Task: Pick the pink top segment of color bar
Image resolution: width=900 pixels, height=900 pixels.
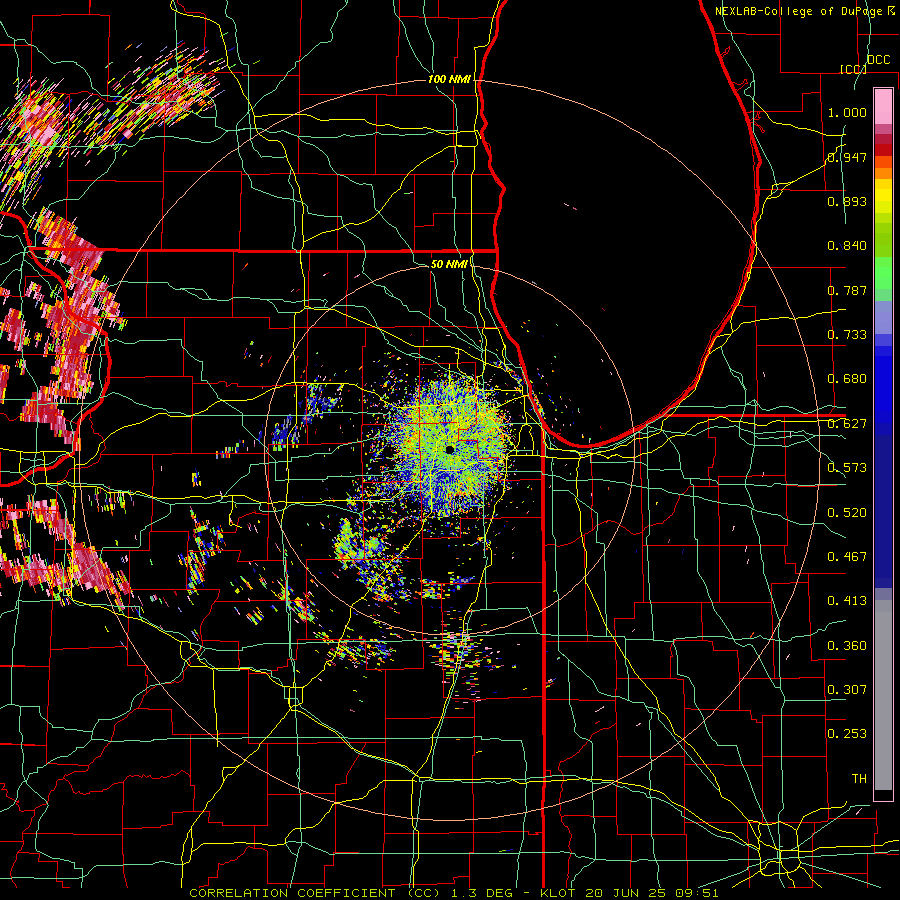Action: tap(883, 106)
